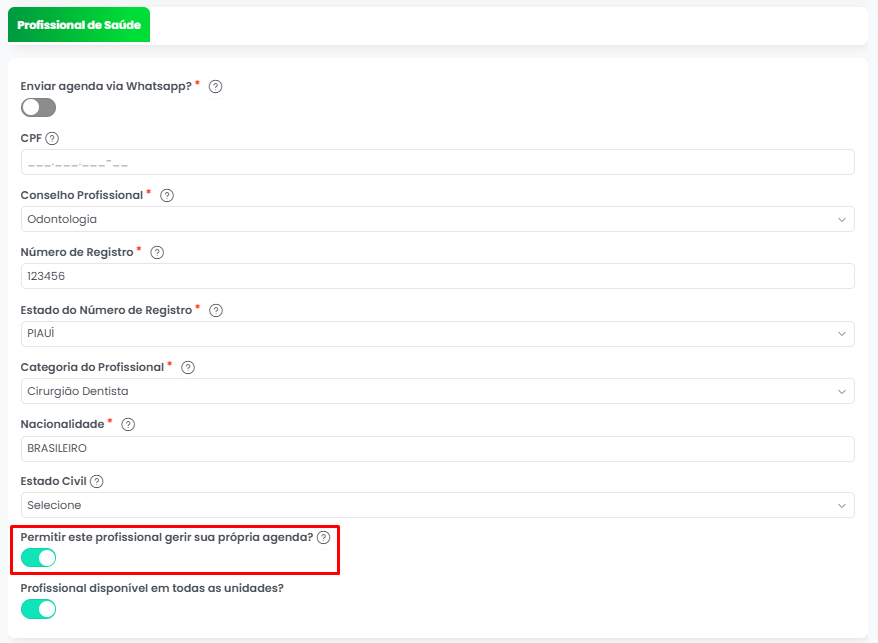Enable the Enviar agenda via Whatsapp toggle

click(x=38, y=107)
